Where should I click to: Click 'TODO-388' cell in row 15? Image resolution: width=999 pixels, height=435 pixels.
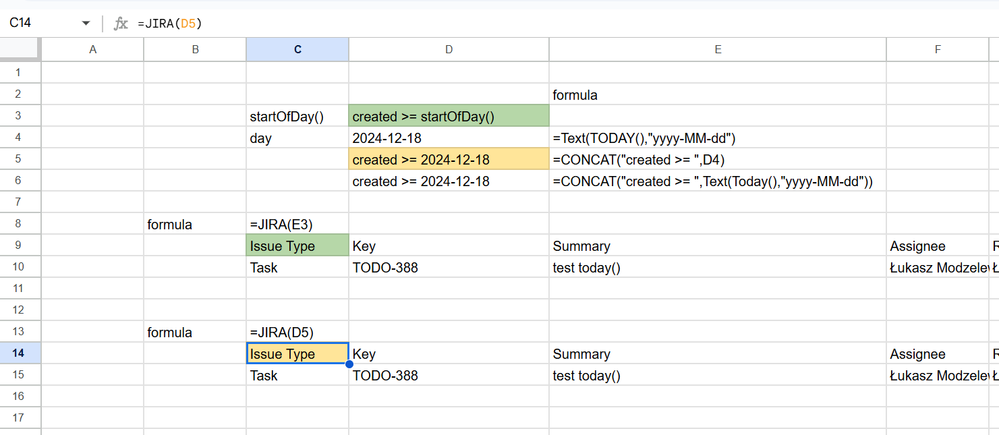pyautogui.click(x=449, y=375)
